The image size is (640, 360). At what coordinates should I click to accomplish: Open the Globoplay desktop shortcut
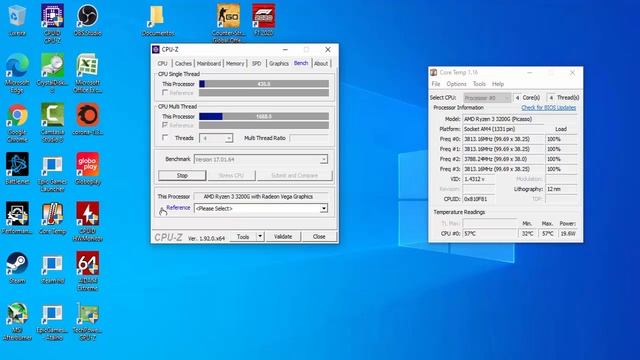click(87, 169)
